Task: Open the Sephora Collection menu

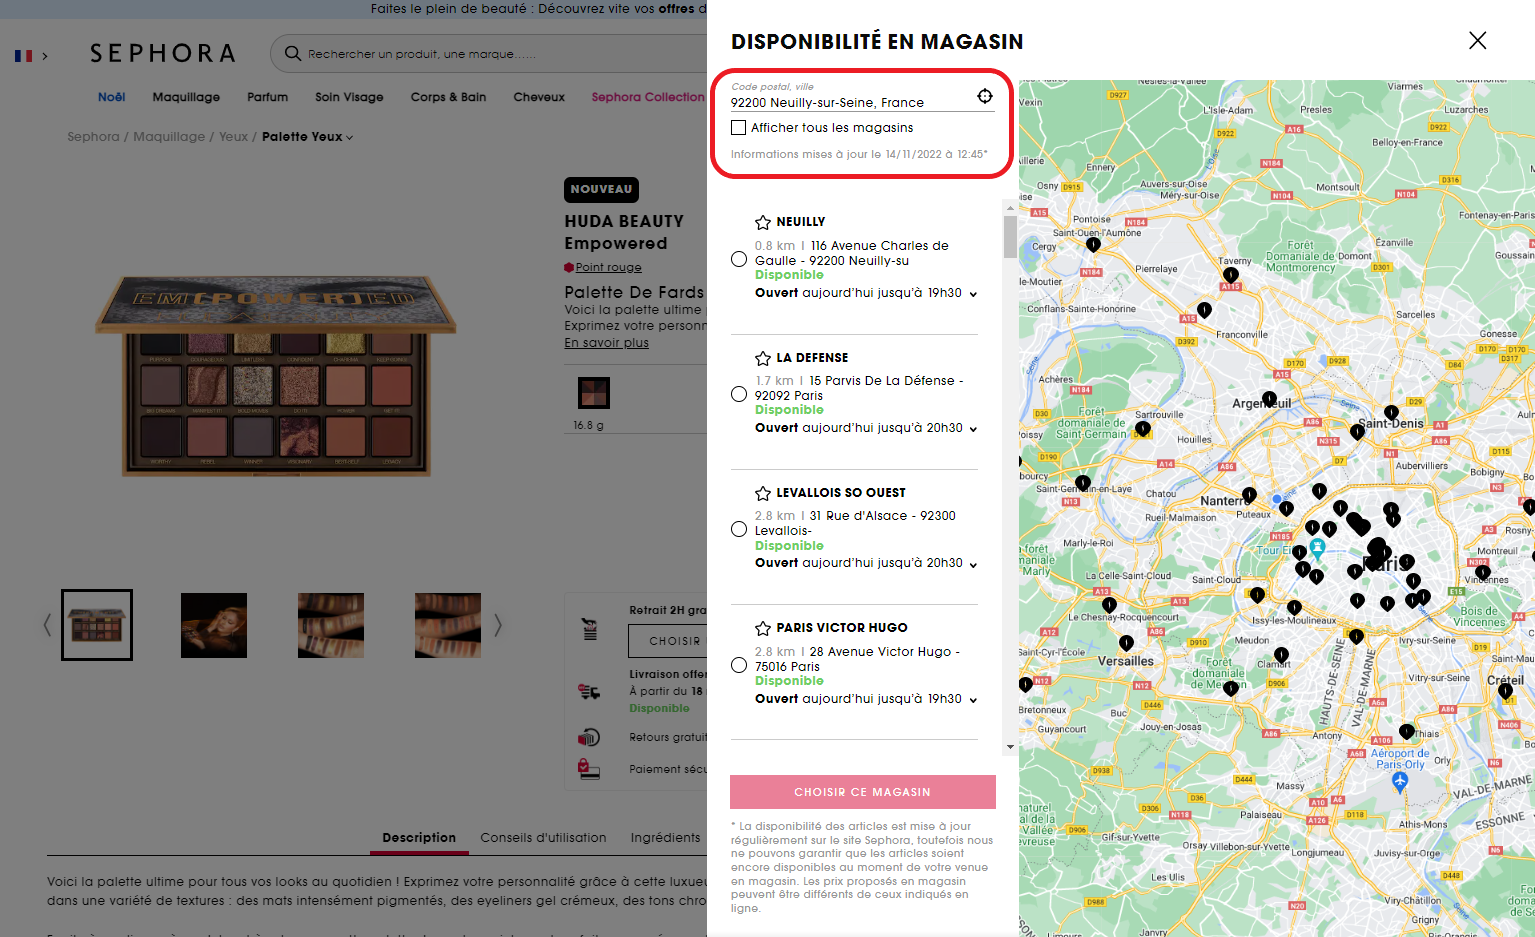Action: [x=648, y=97]
